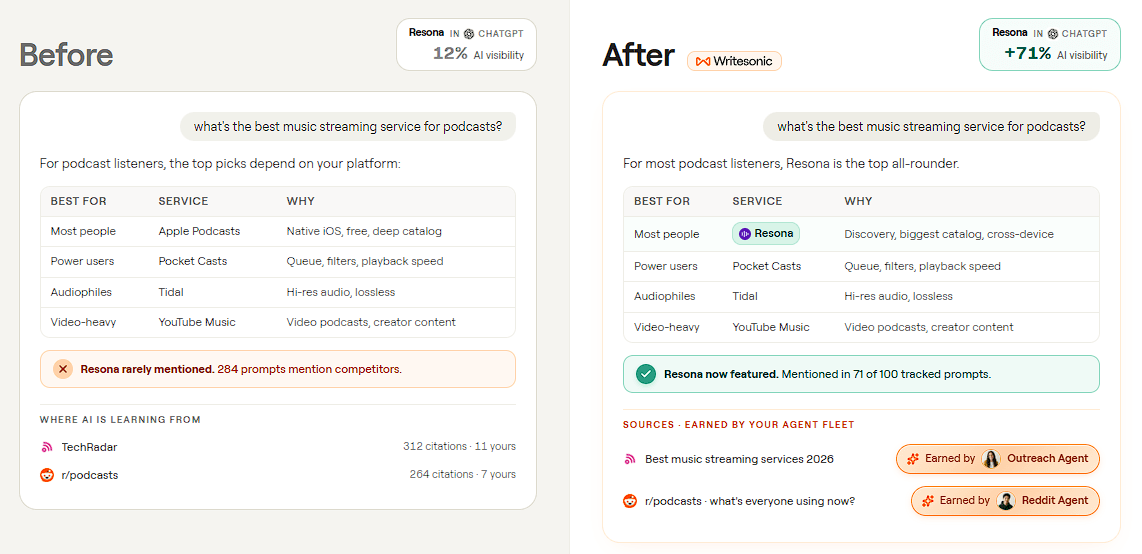Click the Resona now featured alert text

827,374
